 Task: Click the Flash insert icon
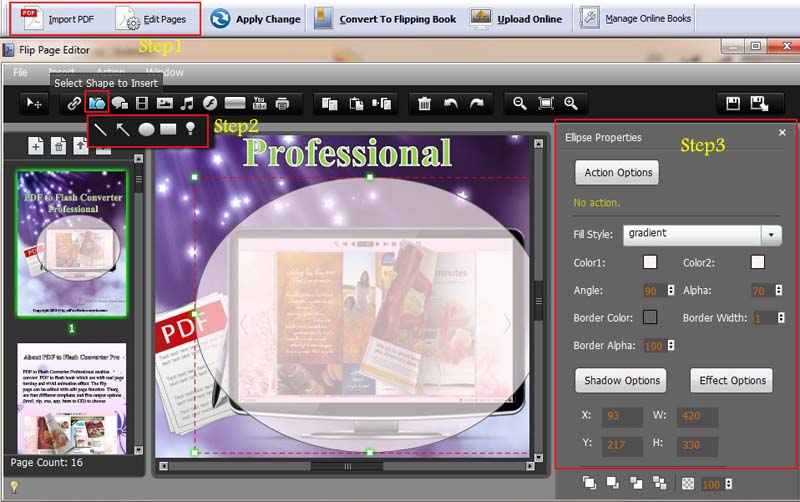click(x=210, y=104)
